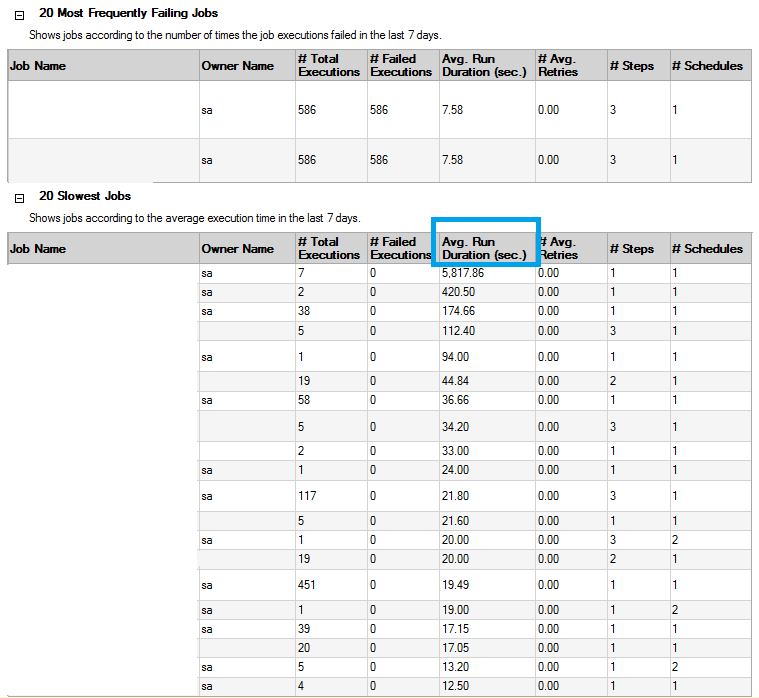Select the 420.50 average duration cell
Screen dimensions: 759x698
click(x=459, y=292)
